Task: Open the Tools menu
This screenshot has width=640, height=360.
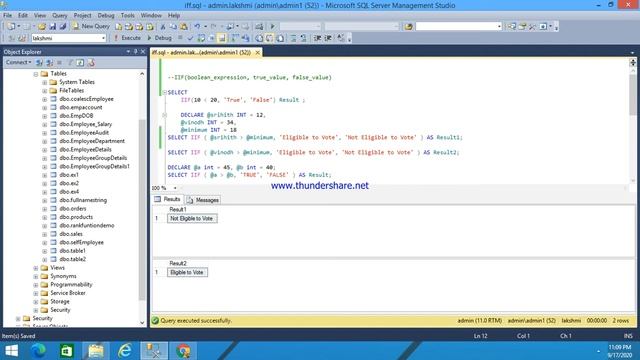Action: [x=128, y=16]
